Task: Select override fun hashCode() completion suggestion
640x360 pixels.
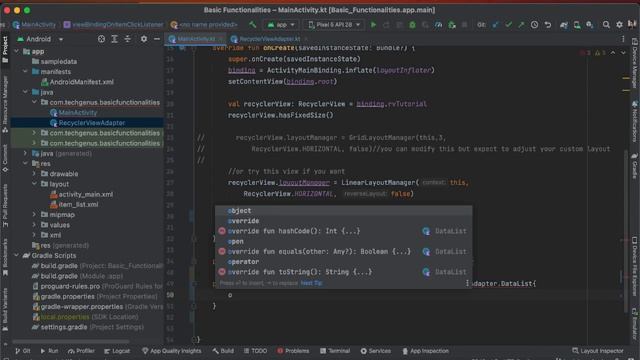Action: coord(344,231)
